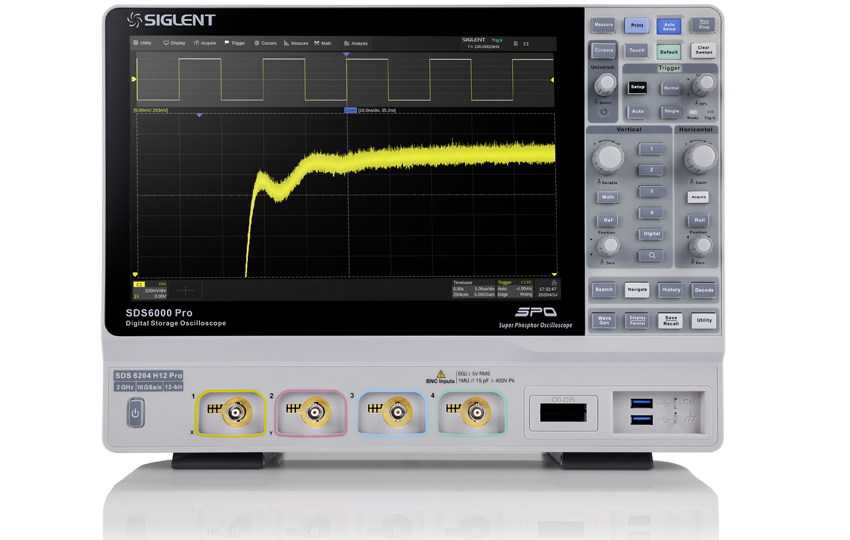Toggle channel 3 panel button

coord(651,191)
